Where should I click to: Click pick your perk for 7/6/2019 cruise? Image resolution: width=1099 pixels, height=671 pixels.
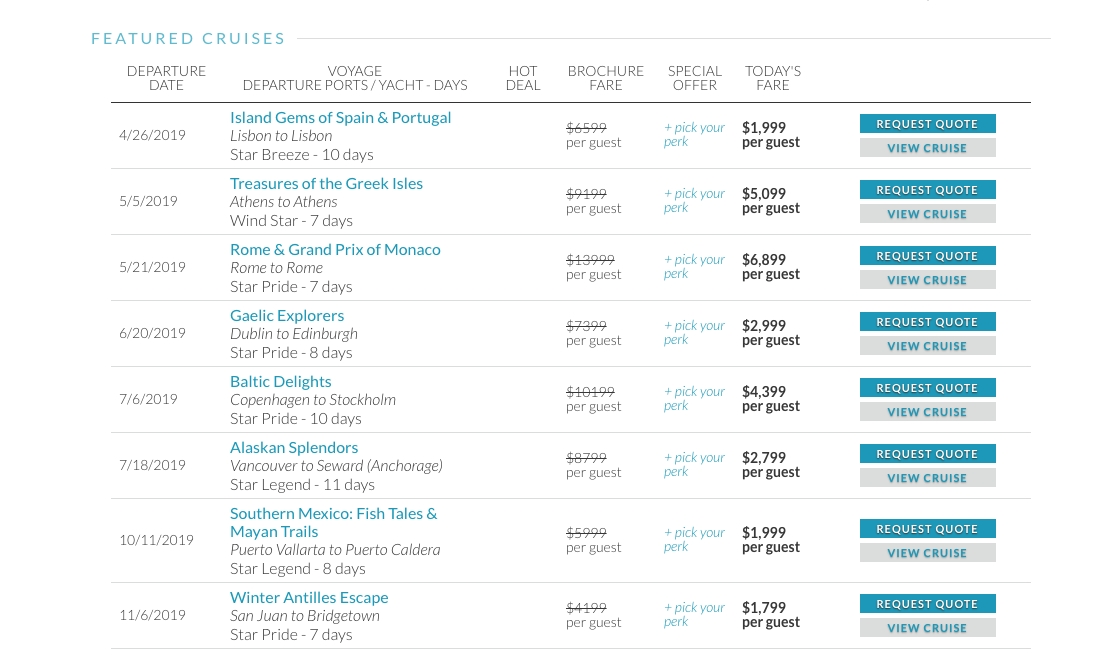(x=694, y=398)
